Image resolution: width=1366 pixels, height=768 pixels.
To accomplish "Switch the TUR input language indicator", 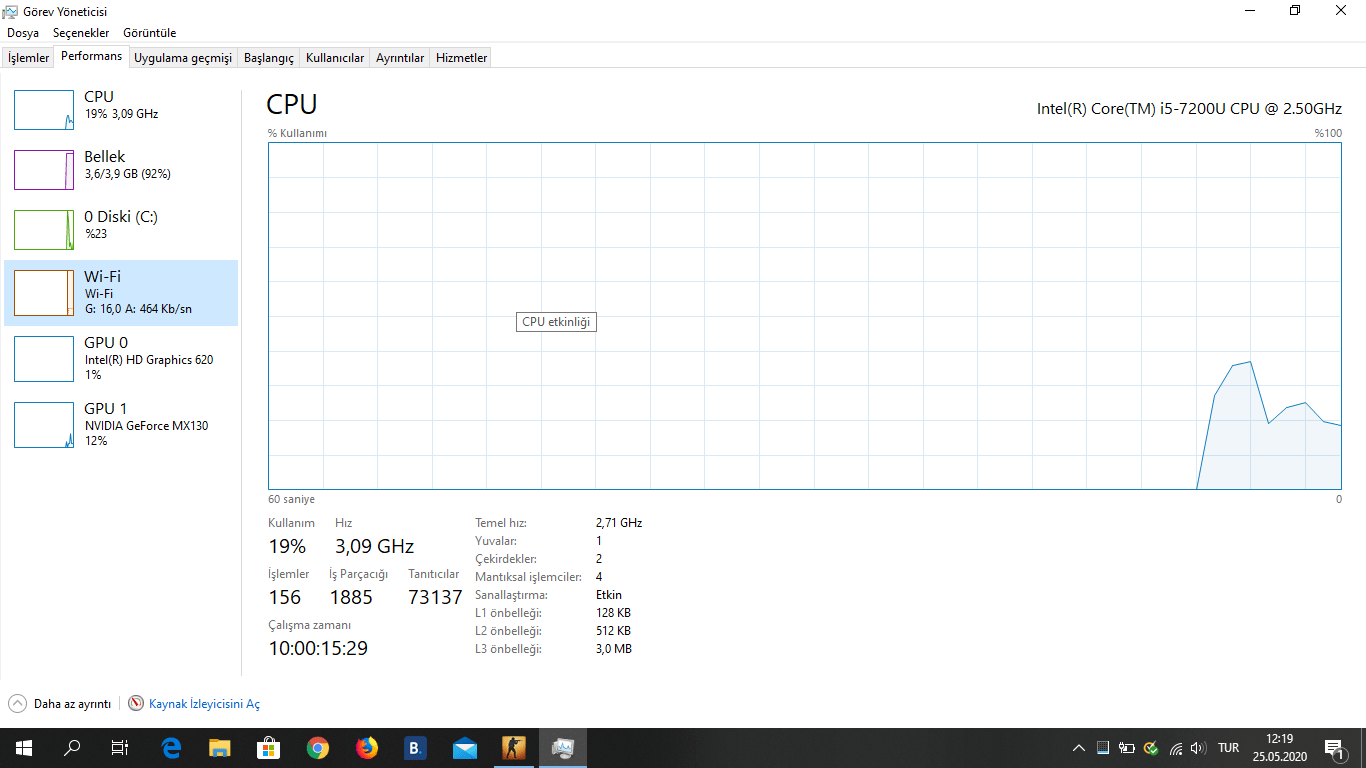I will (x=1229, y=748).
